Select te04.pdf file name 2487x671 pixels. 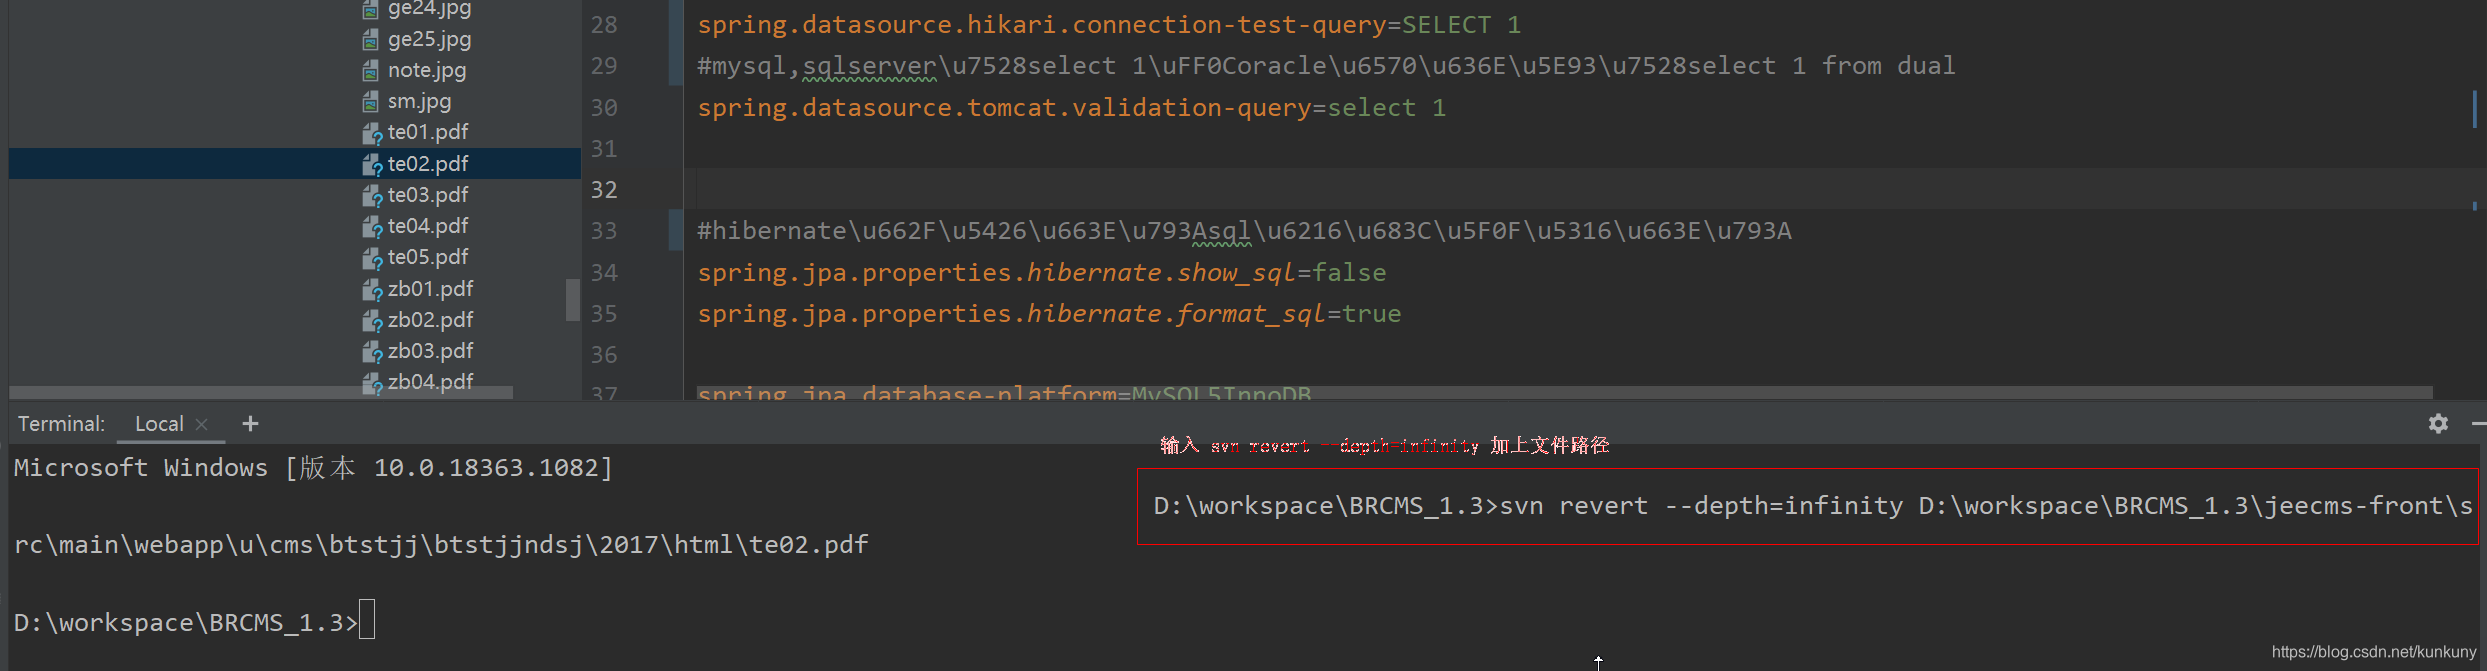(428, 226)
